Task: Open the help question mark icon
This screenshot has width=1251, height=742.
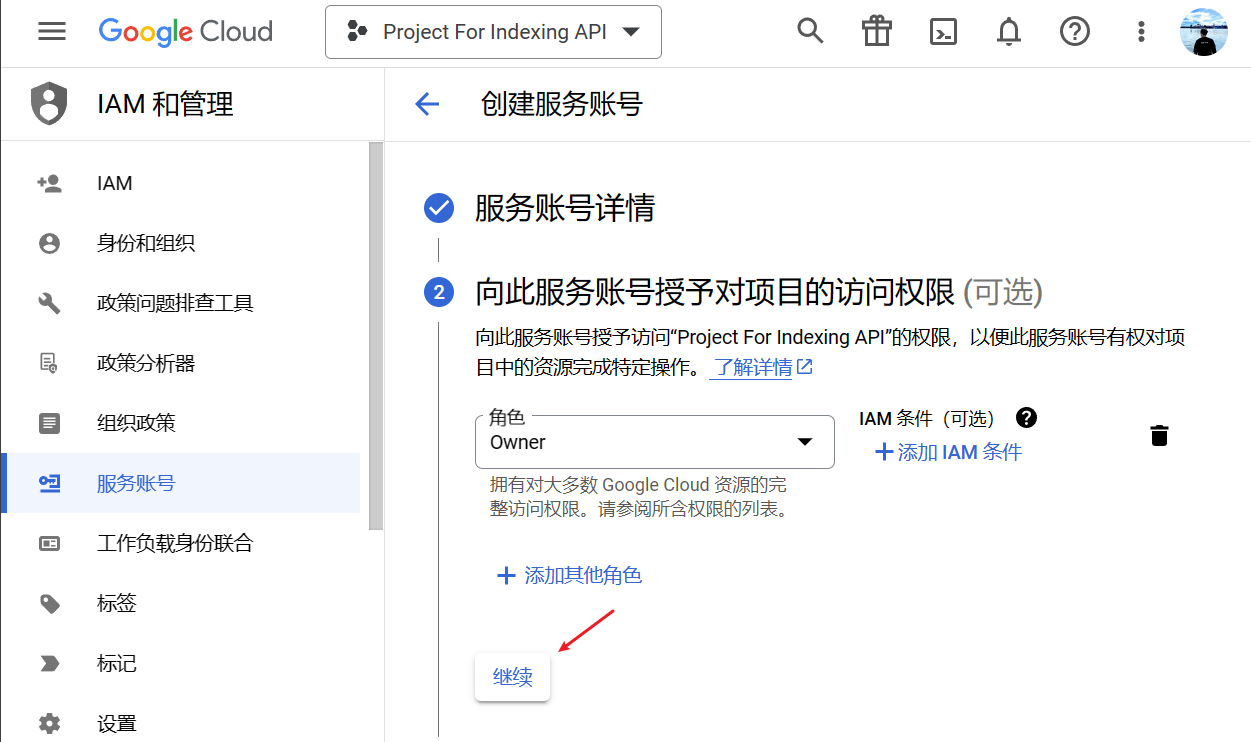Action: (1074, 31)
